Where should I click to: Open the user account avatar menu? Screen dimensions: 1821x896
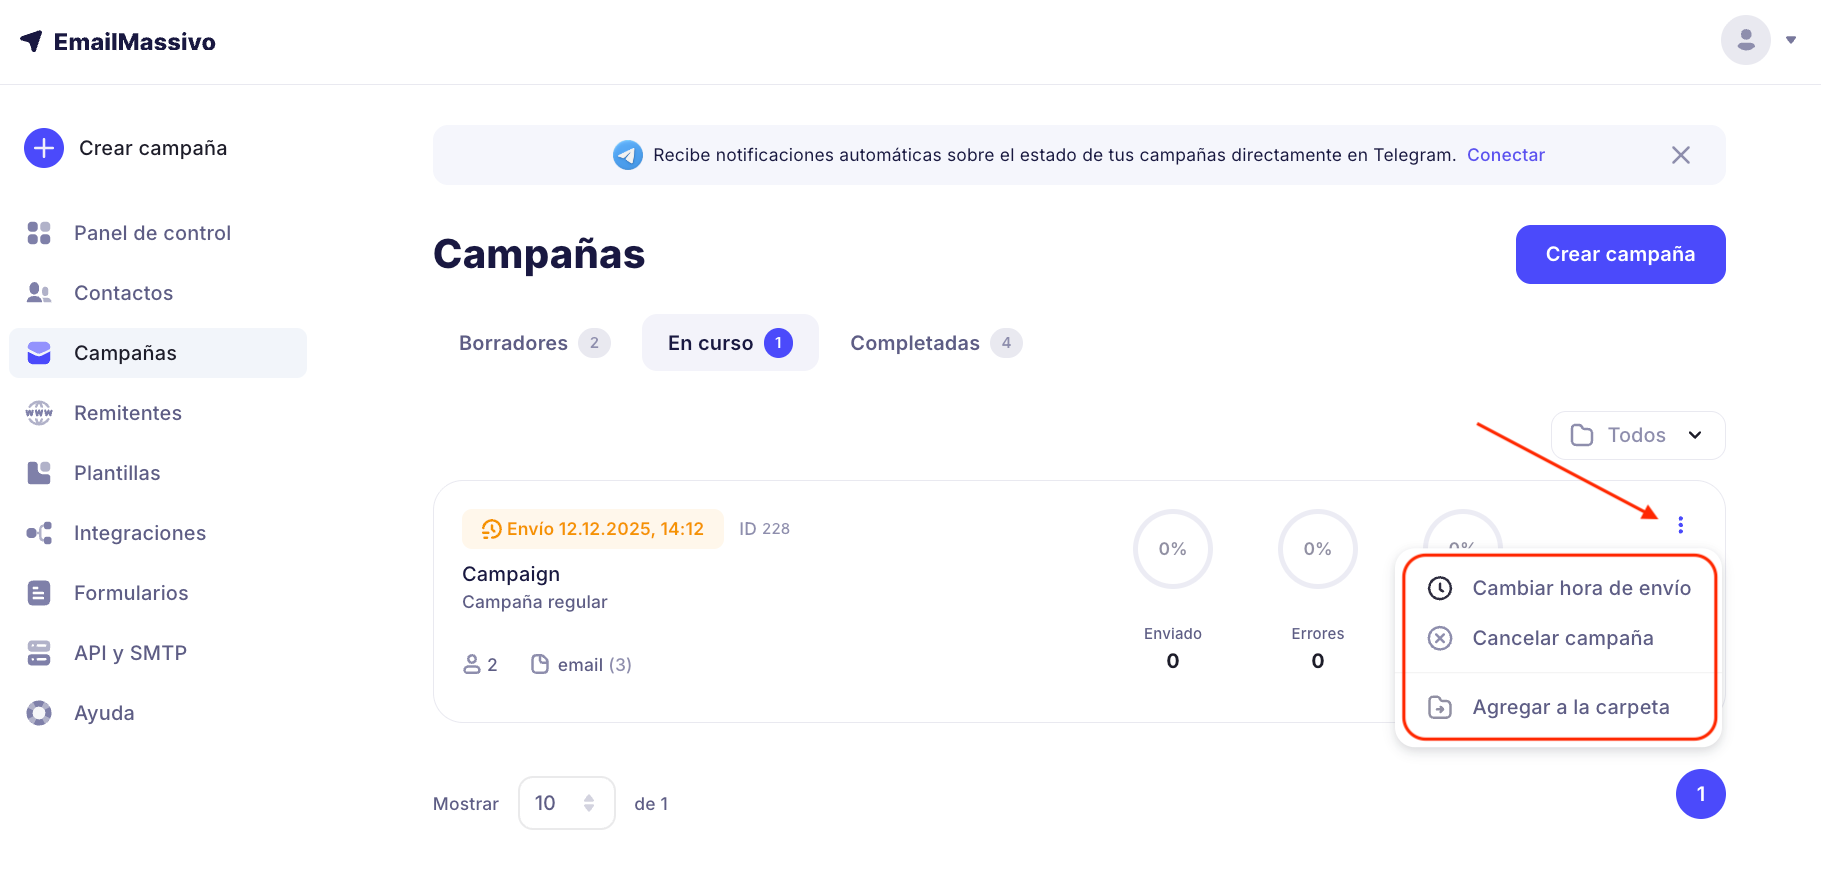(1746, 40)
